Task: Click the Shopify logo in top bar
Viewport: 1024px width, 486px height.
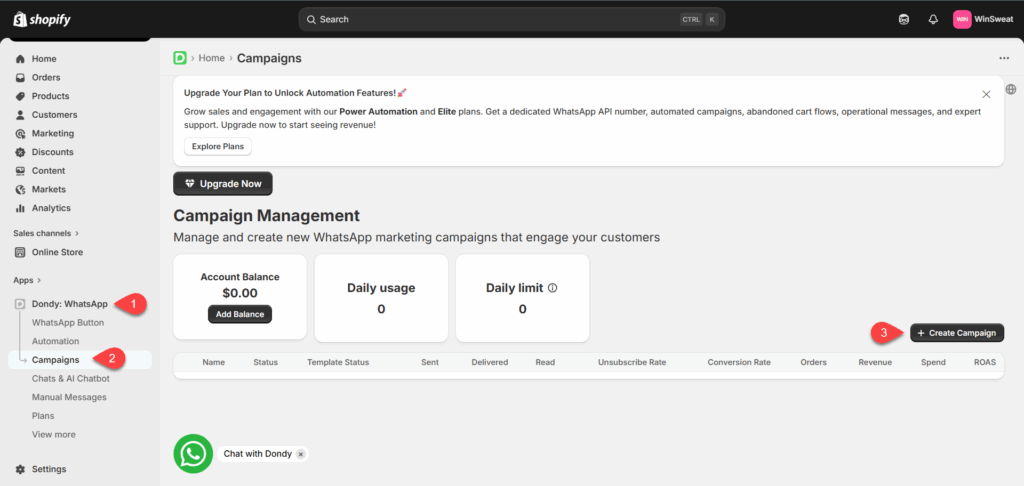Action: [42, 19]
